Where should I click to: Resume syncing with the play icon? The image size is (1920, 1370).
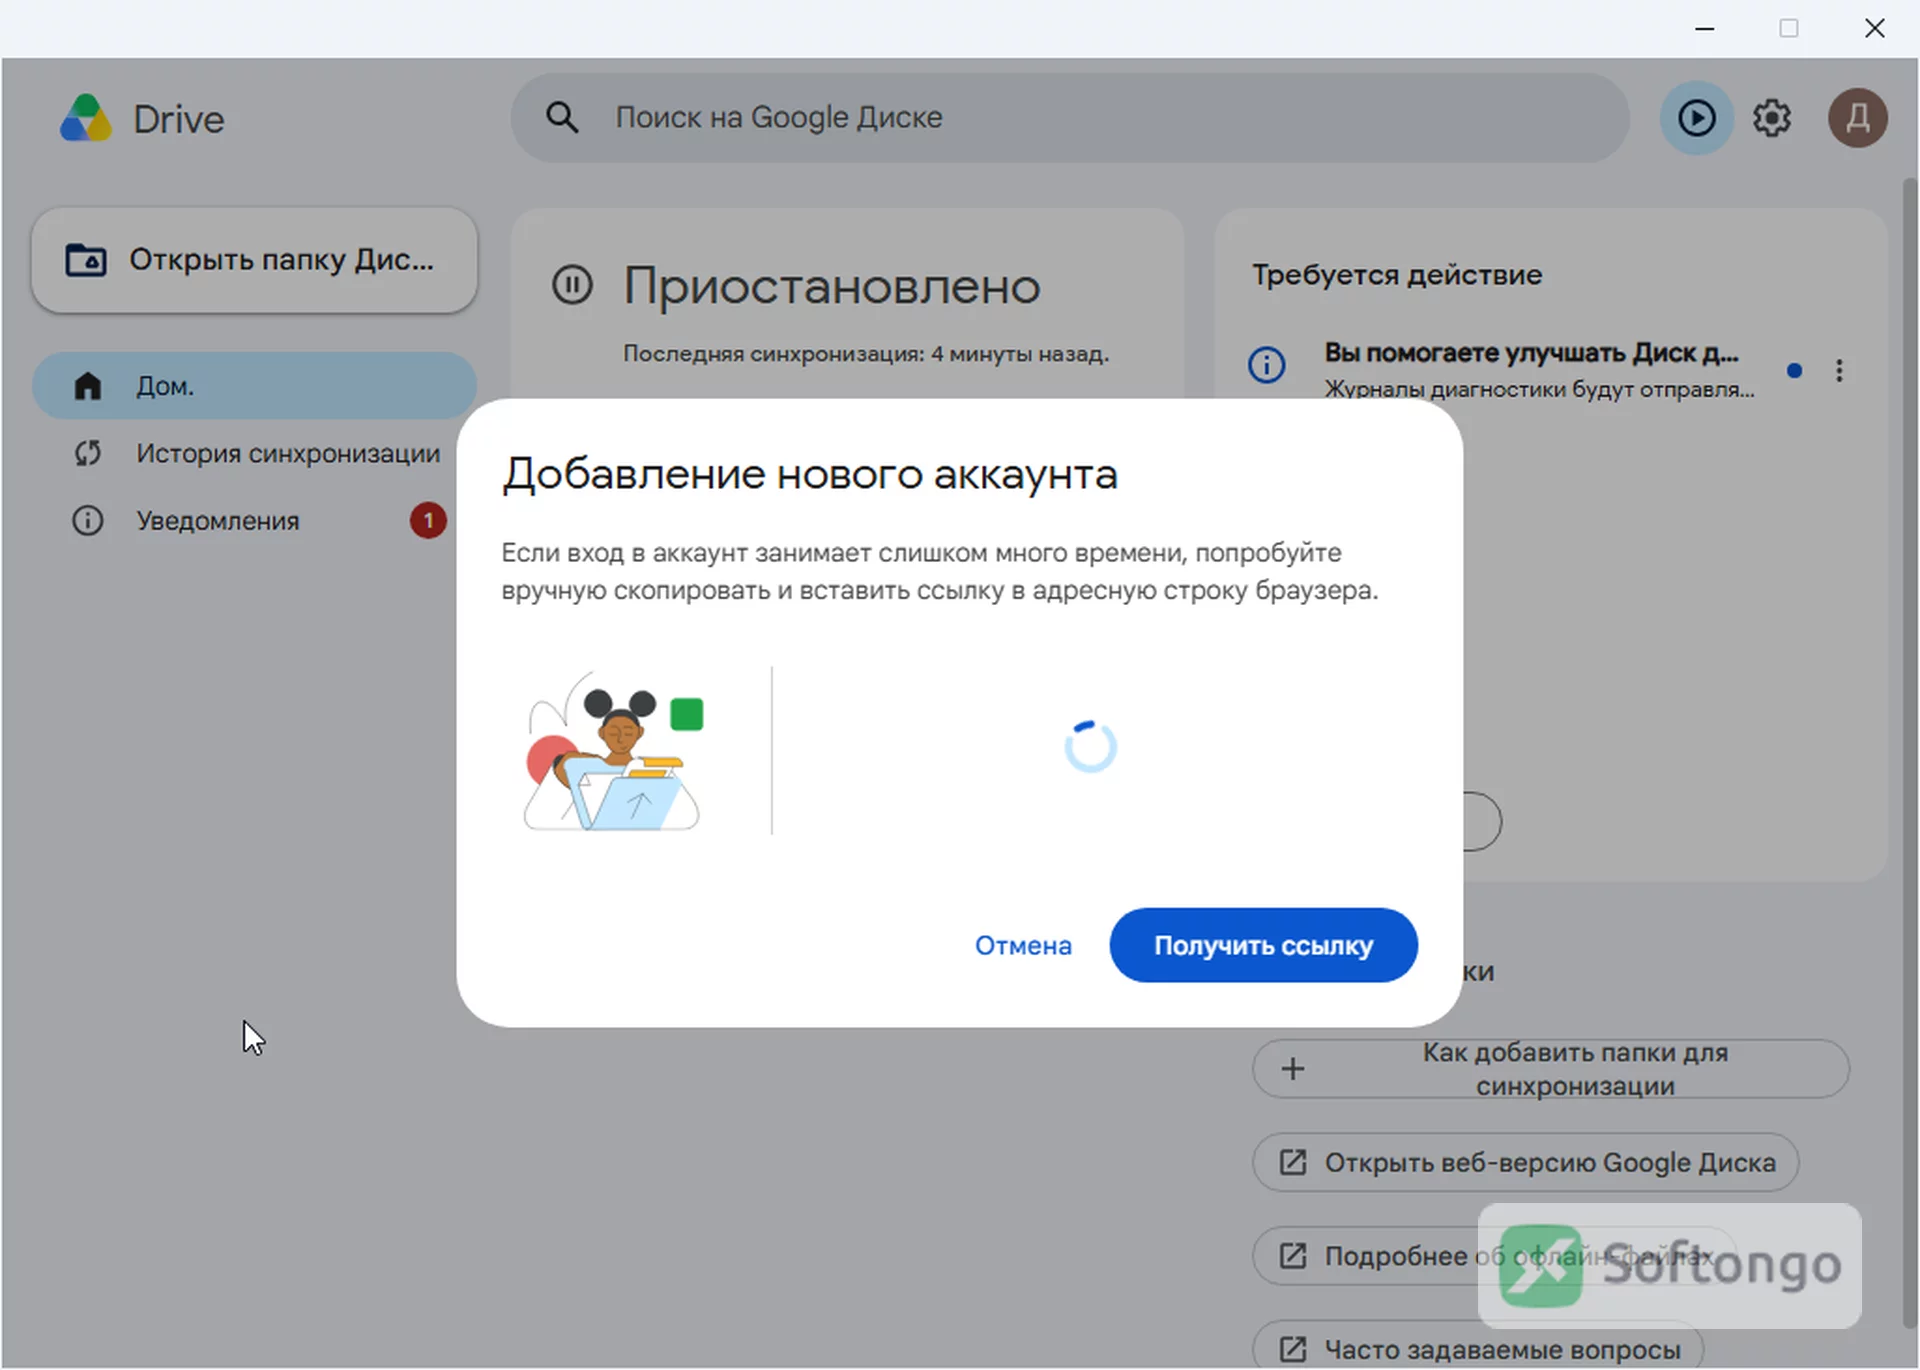pyautogui.click(x=1696, y=118)
